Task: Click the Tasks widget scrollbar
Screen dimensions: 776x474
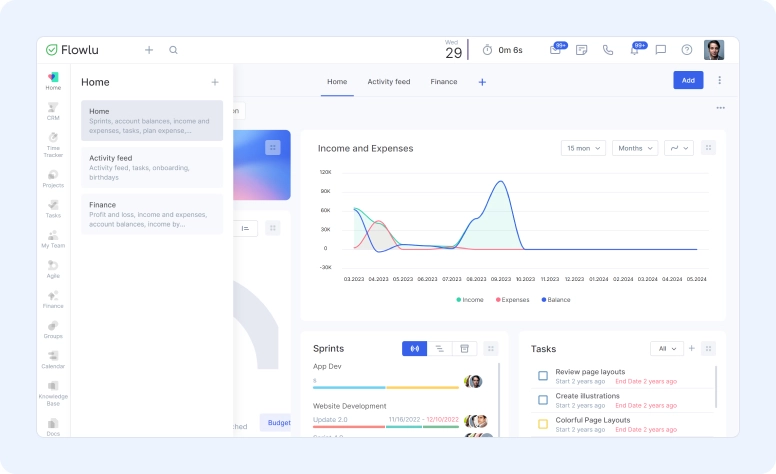Action: pos(716,387)
